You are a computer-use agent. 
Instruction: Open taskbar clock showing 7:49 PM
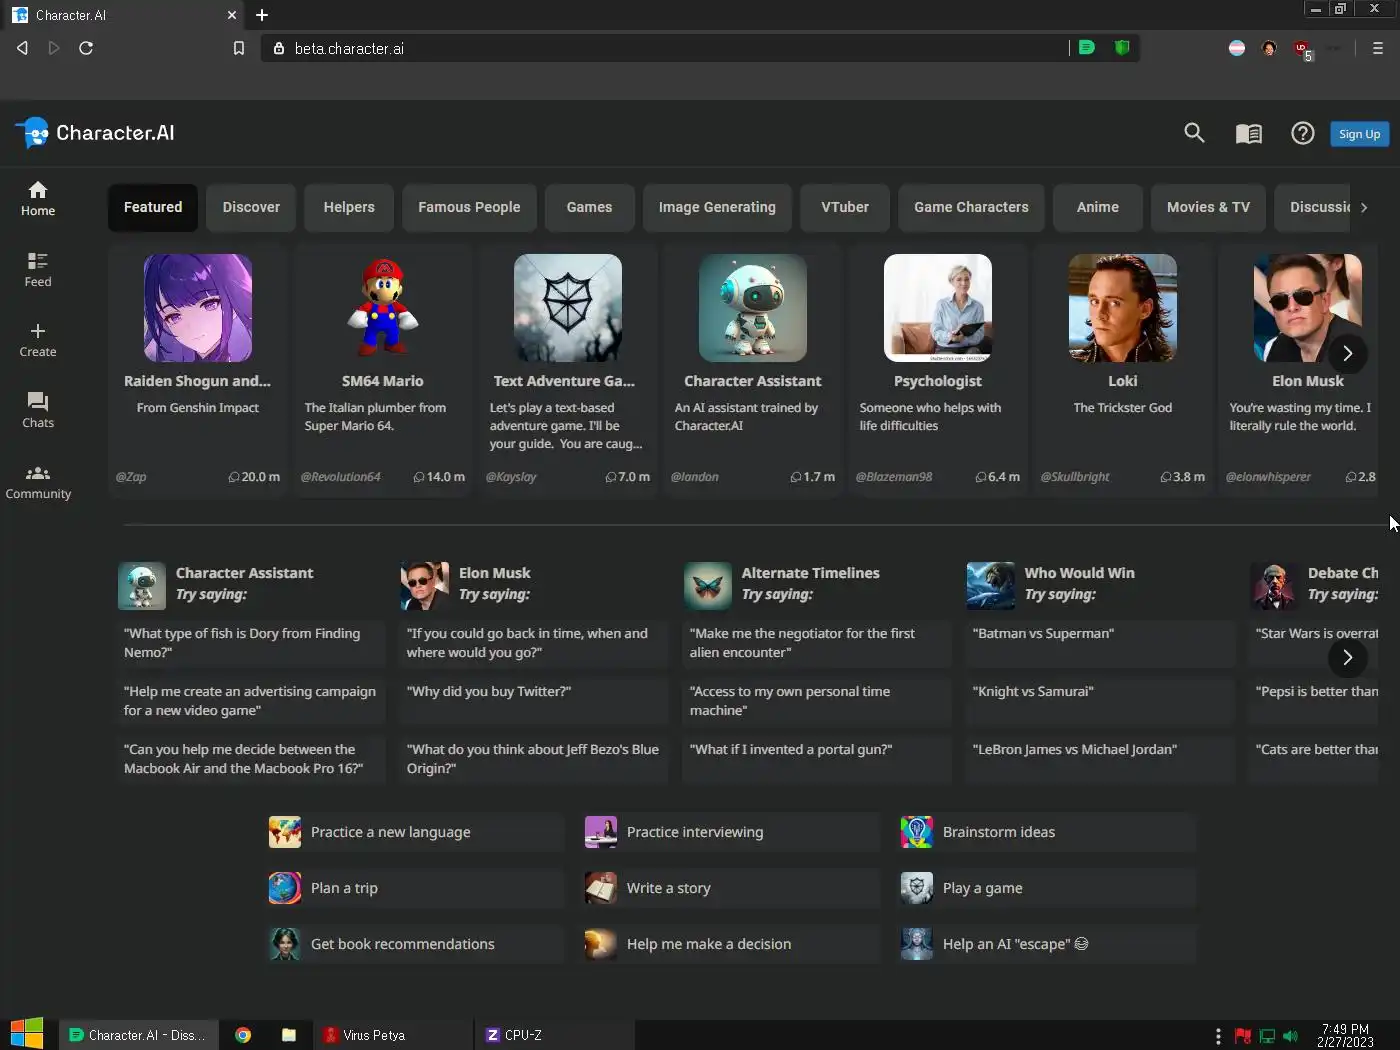pos(1345,1035)
